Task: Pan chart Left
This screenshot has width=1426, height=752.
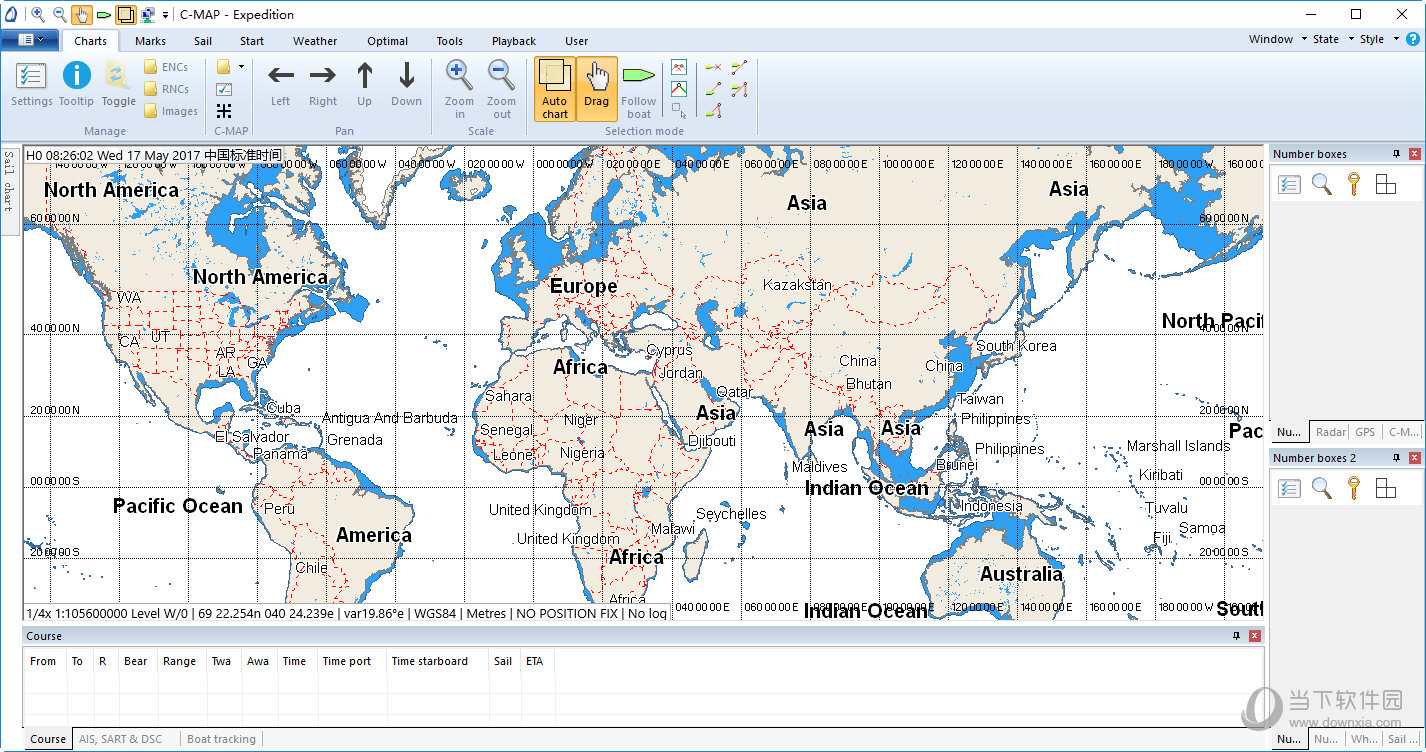Action: (281, 83)
